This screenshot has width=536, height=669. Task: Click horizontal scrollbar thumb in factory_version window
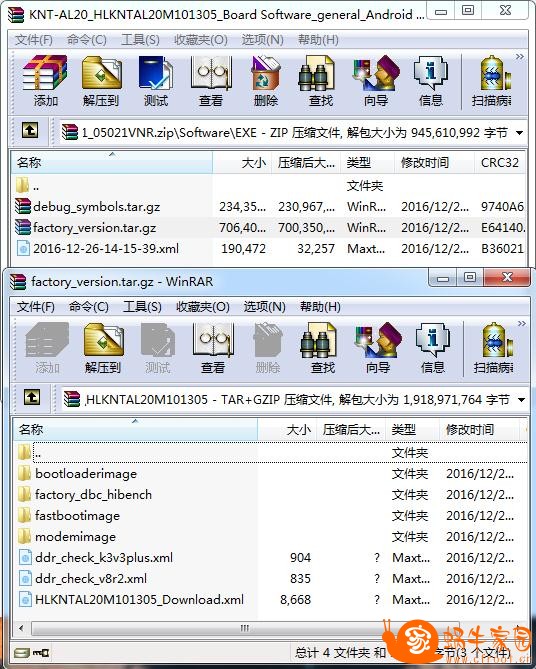(x=245, y=628)
